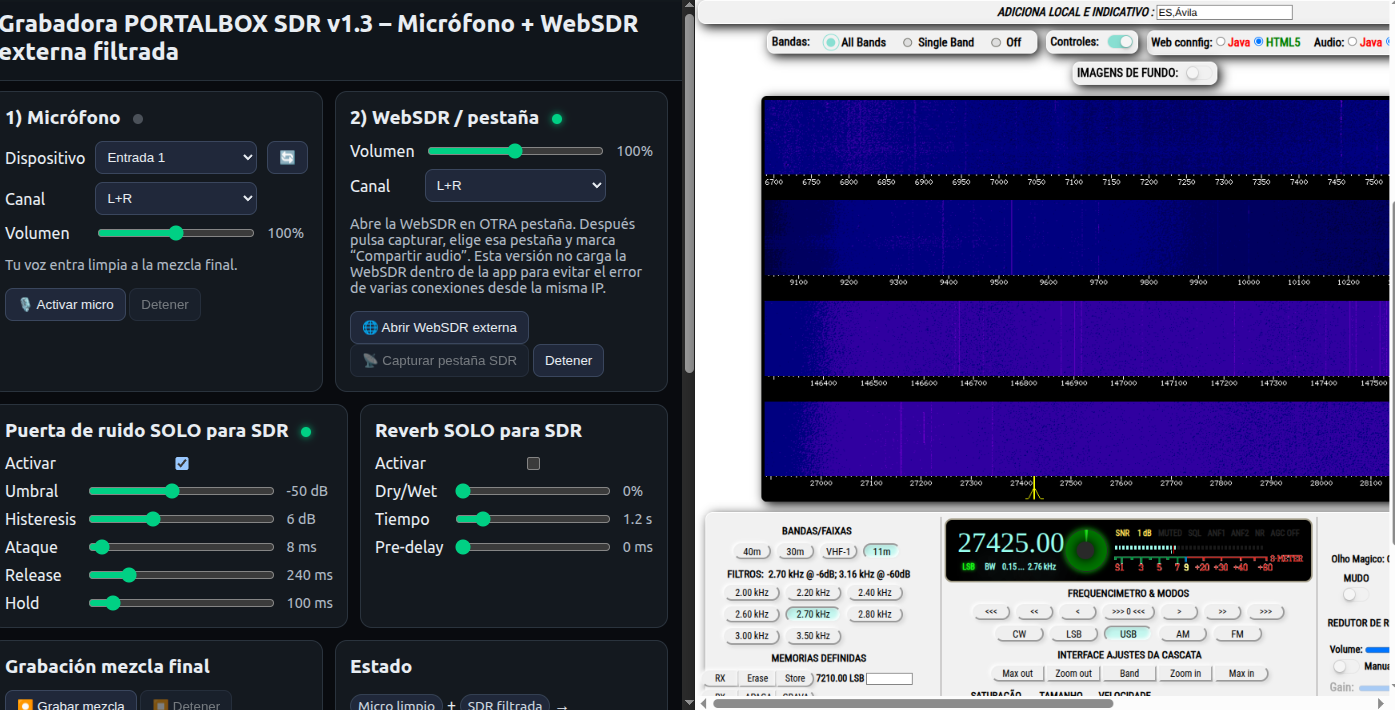Viewport: 1395px width, 710px height.
Task: Open external WebSDR with Abrir WebSDR externa
Action: [439, 328]
